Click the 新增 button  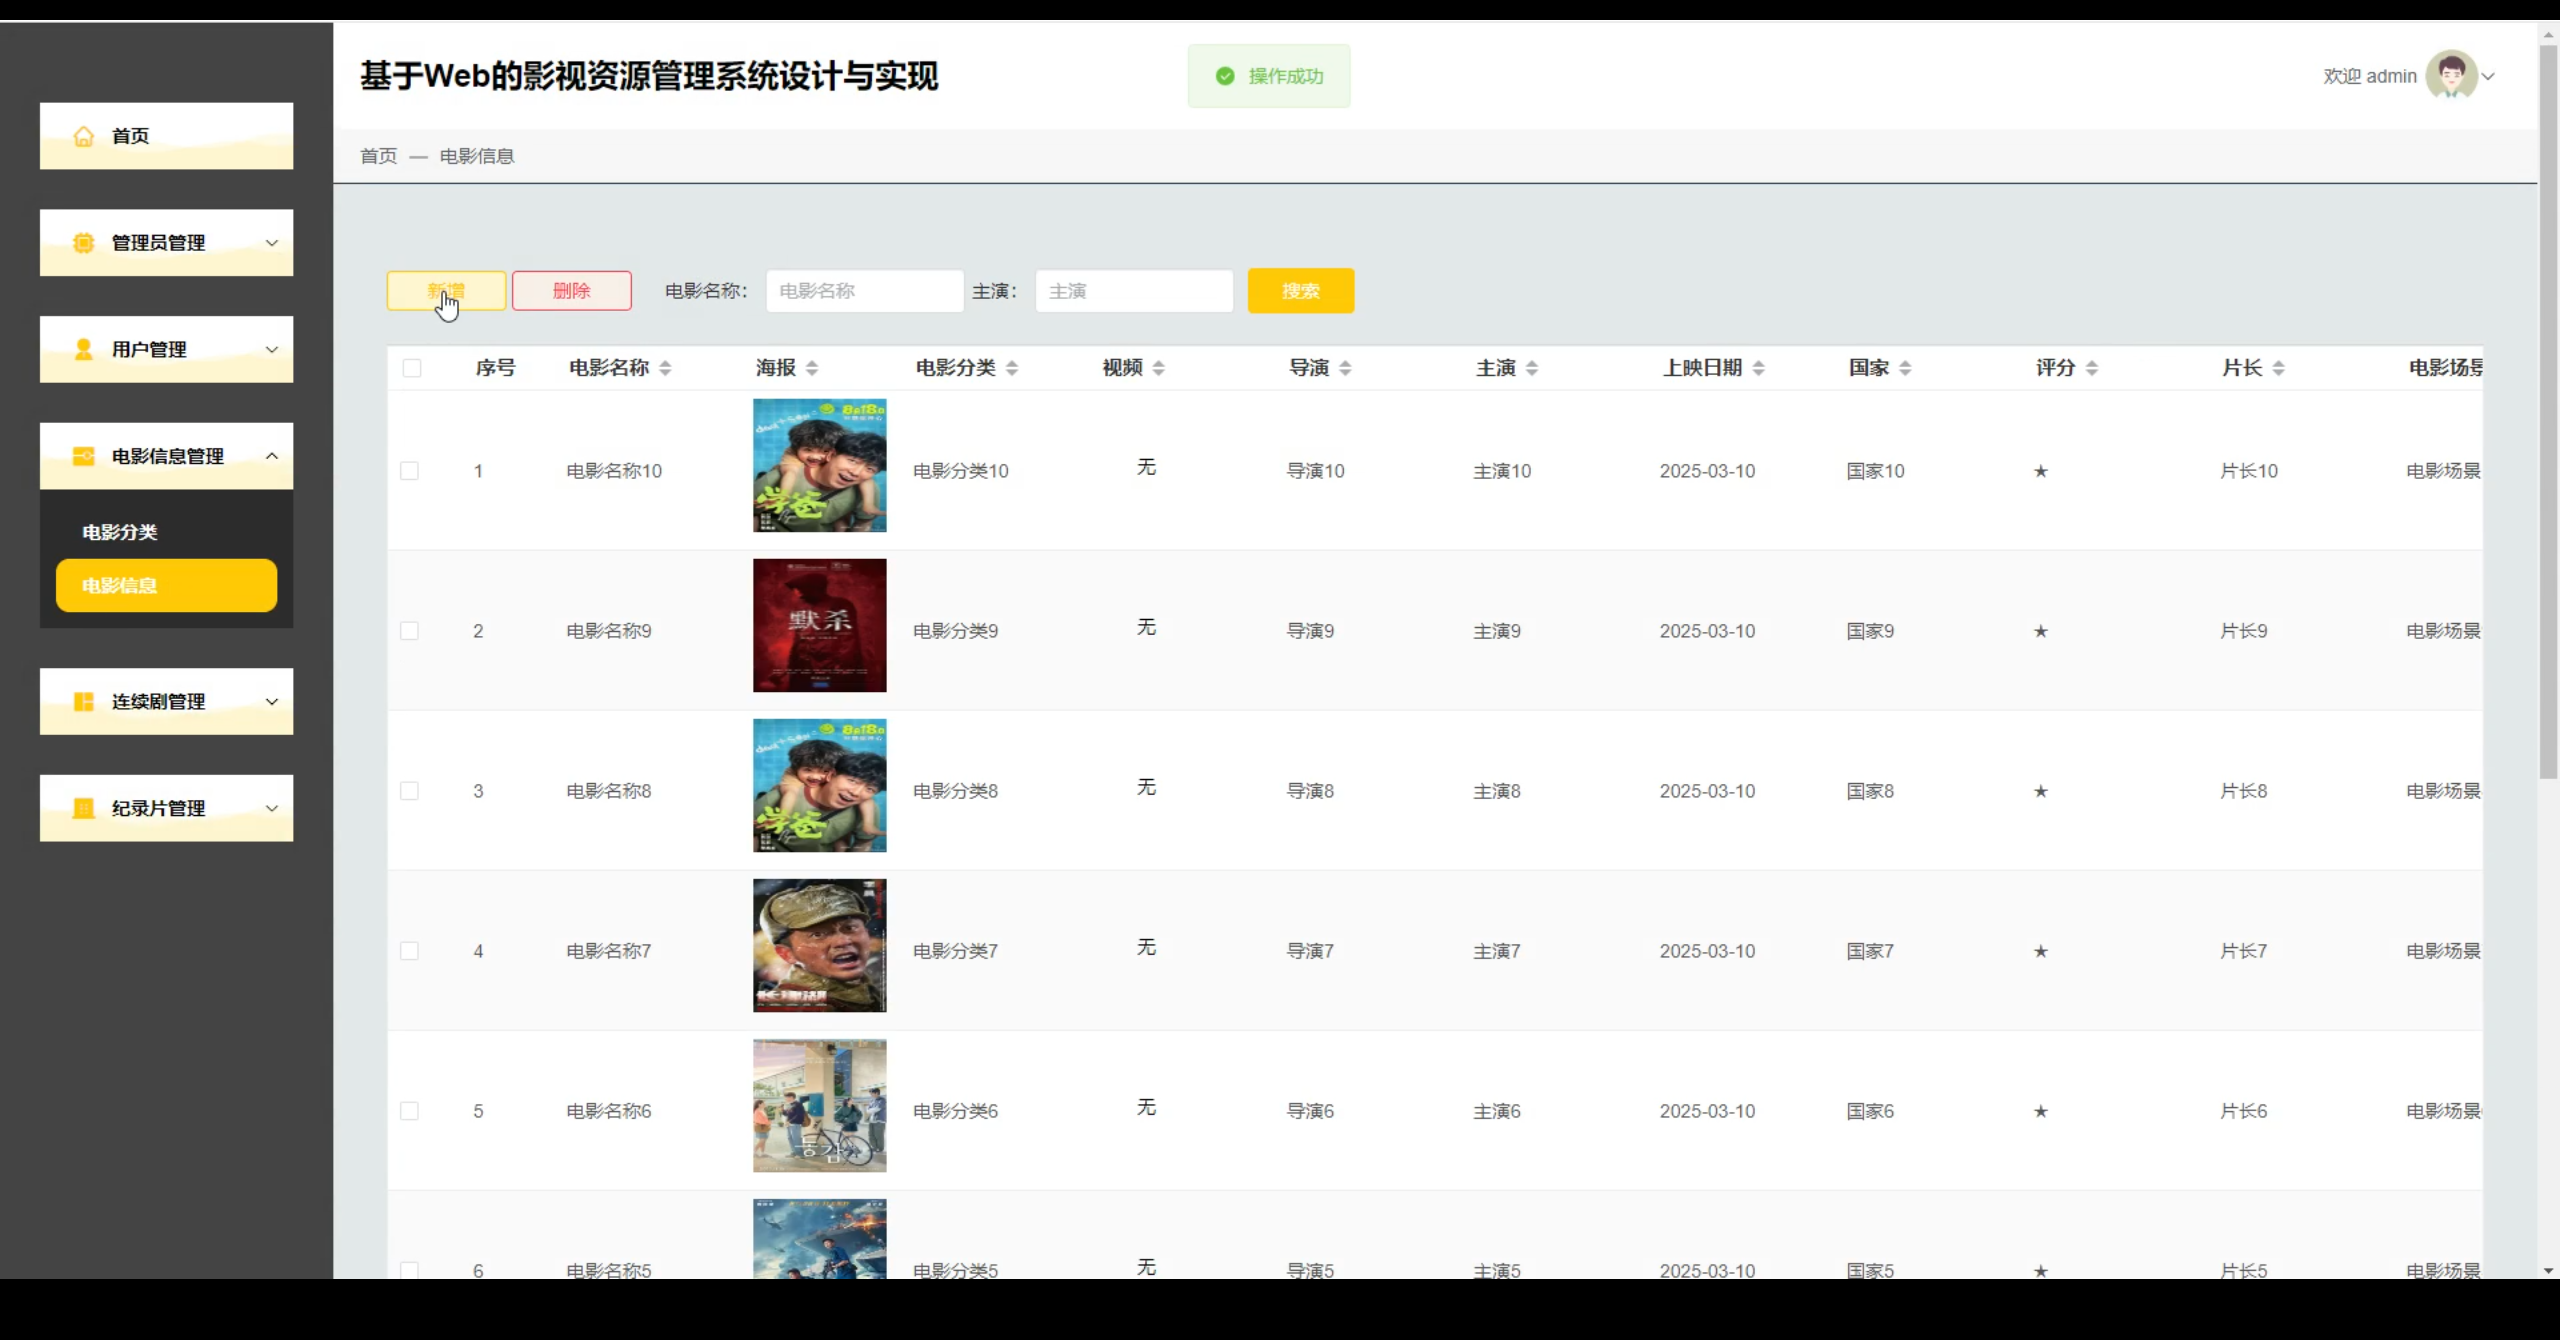pos(446,290)
